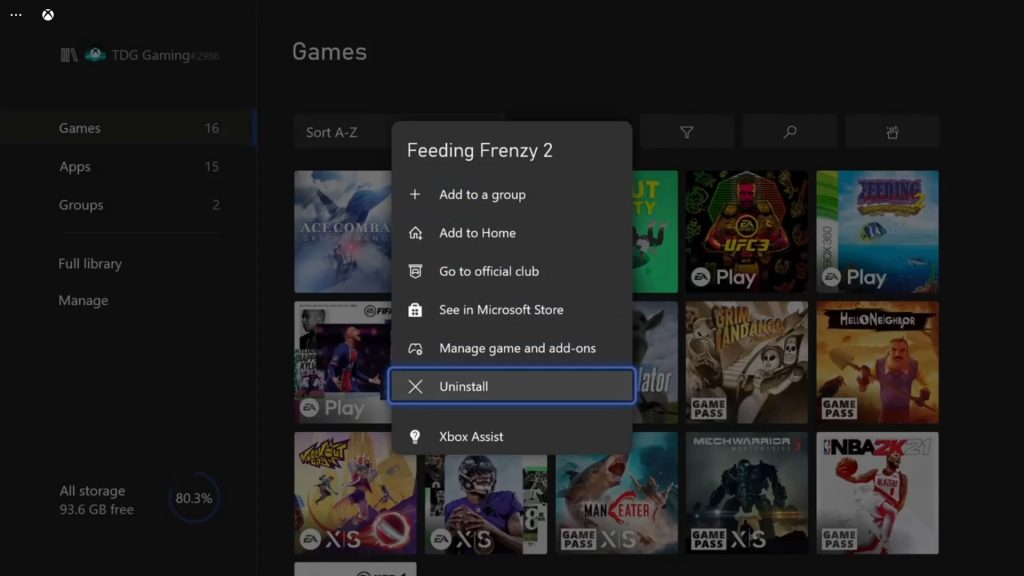The width and height of the screenshot is (1024, 576).
Task: Click the controller manage icon
Action: coord(415,349)
